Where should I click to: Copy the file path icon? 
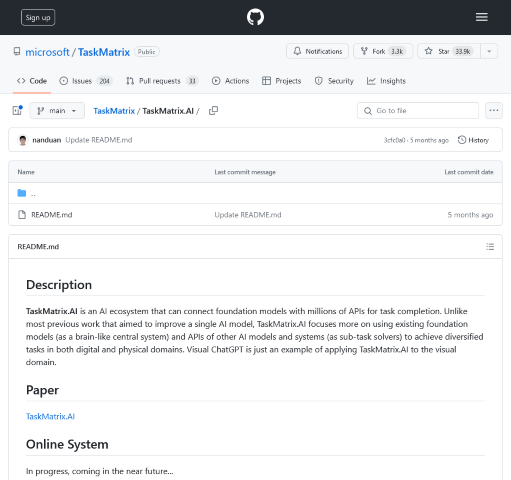213,111
